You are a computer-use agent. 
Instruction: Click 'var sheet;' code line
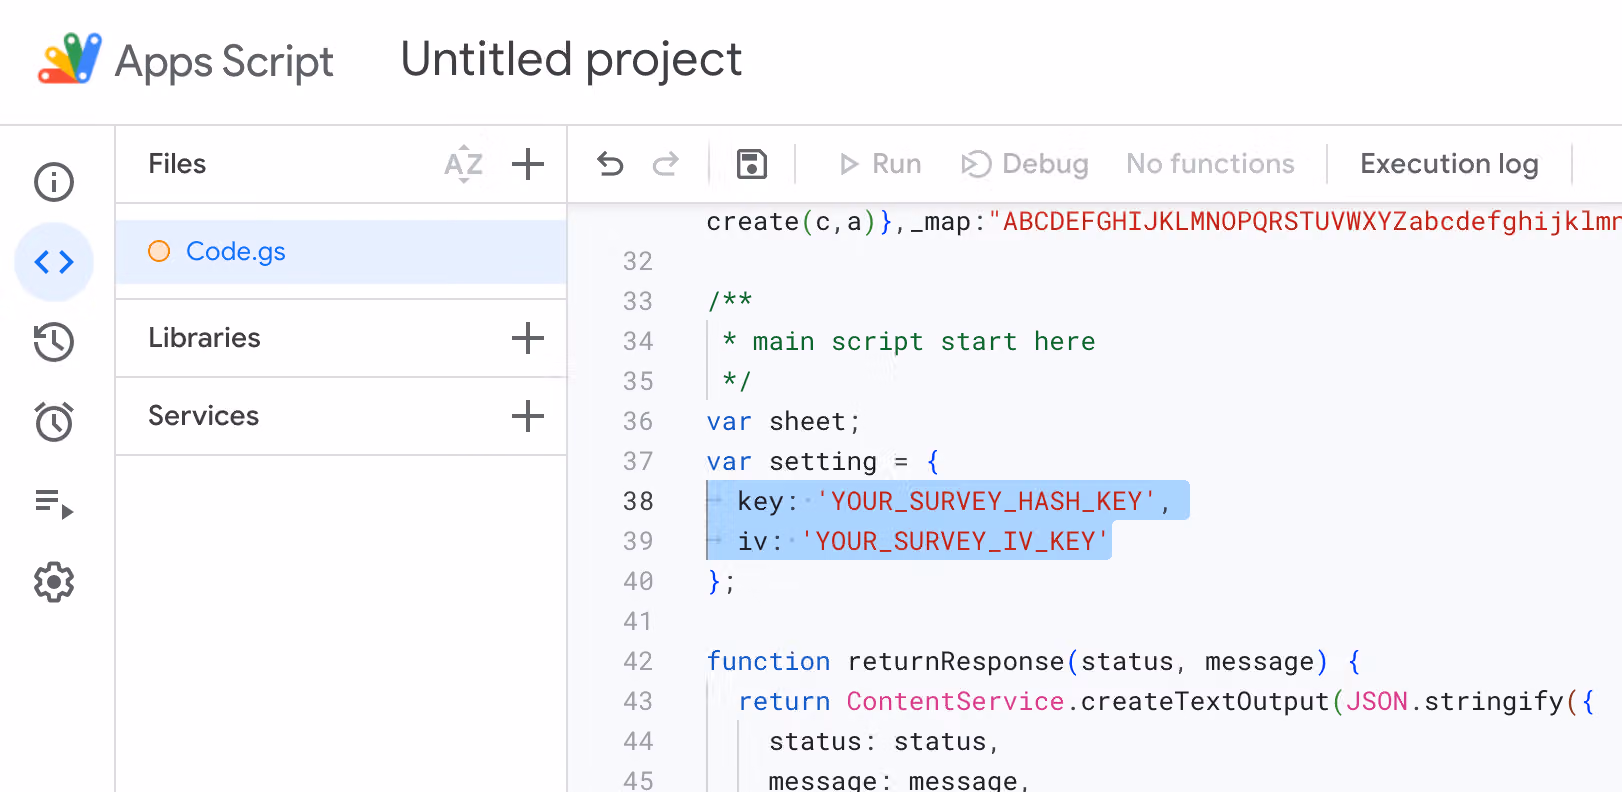(783, 421)
